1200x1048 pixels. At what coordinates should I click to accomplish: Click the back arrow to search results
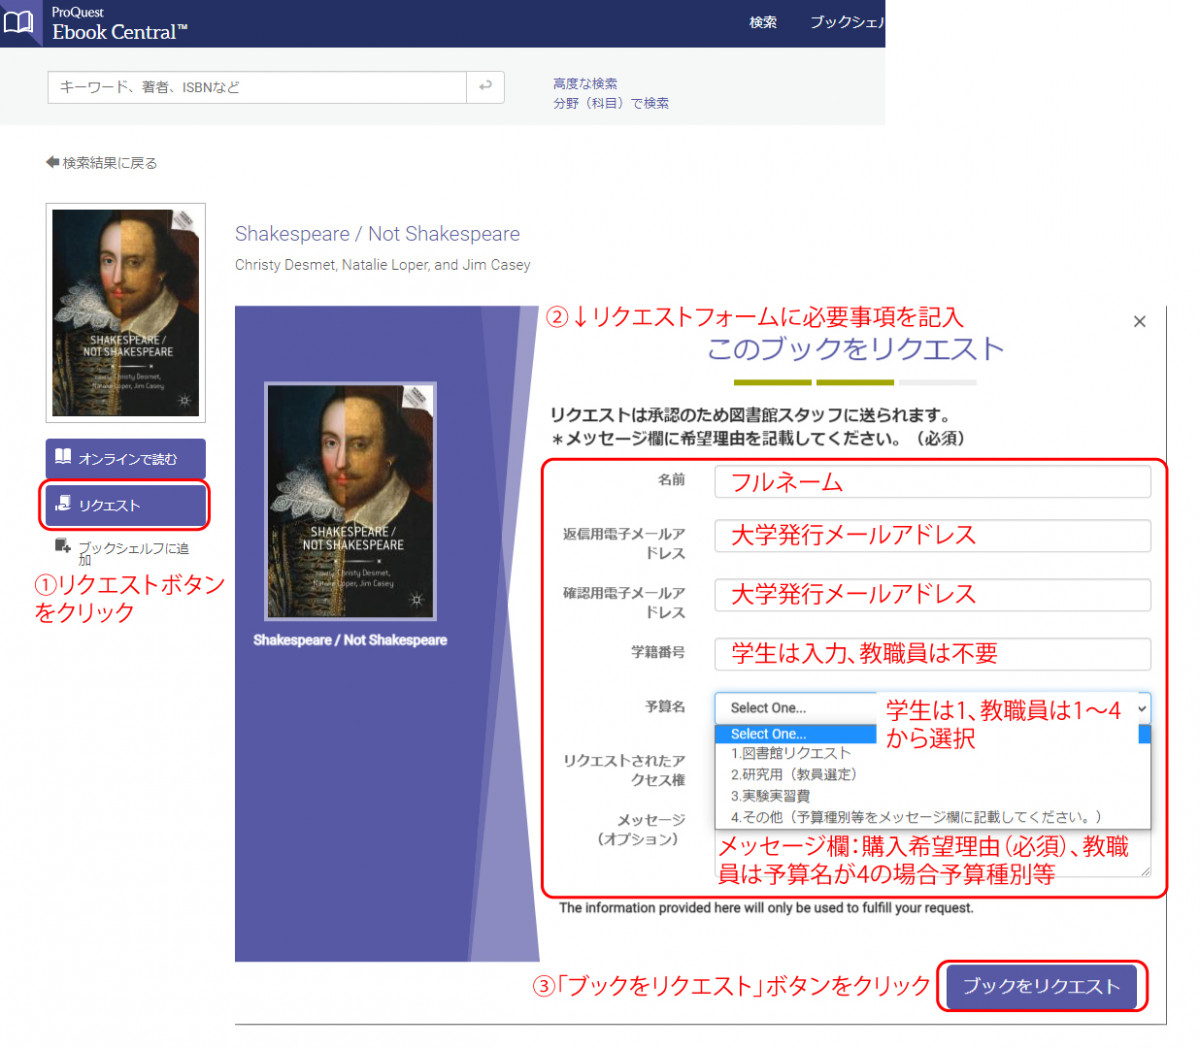pyautogui.click(x=52, y=162)
